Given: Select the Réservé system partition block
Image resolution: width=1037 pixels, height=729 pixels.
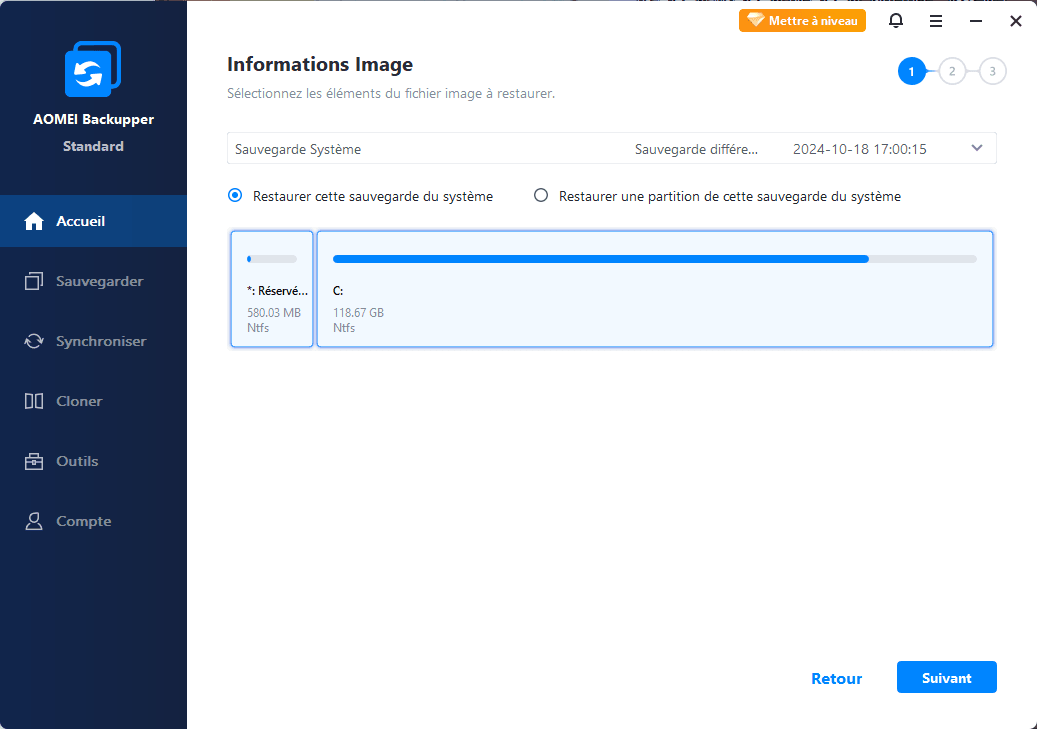Looking at the screenshot, I should tap(272, 288).
